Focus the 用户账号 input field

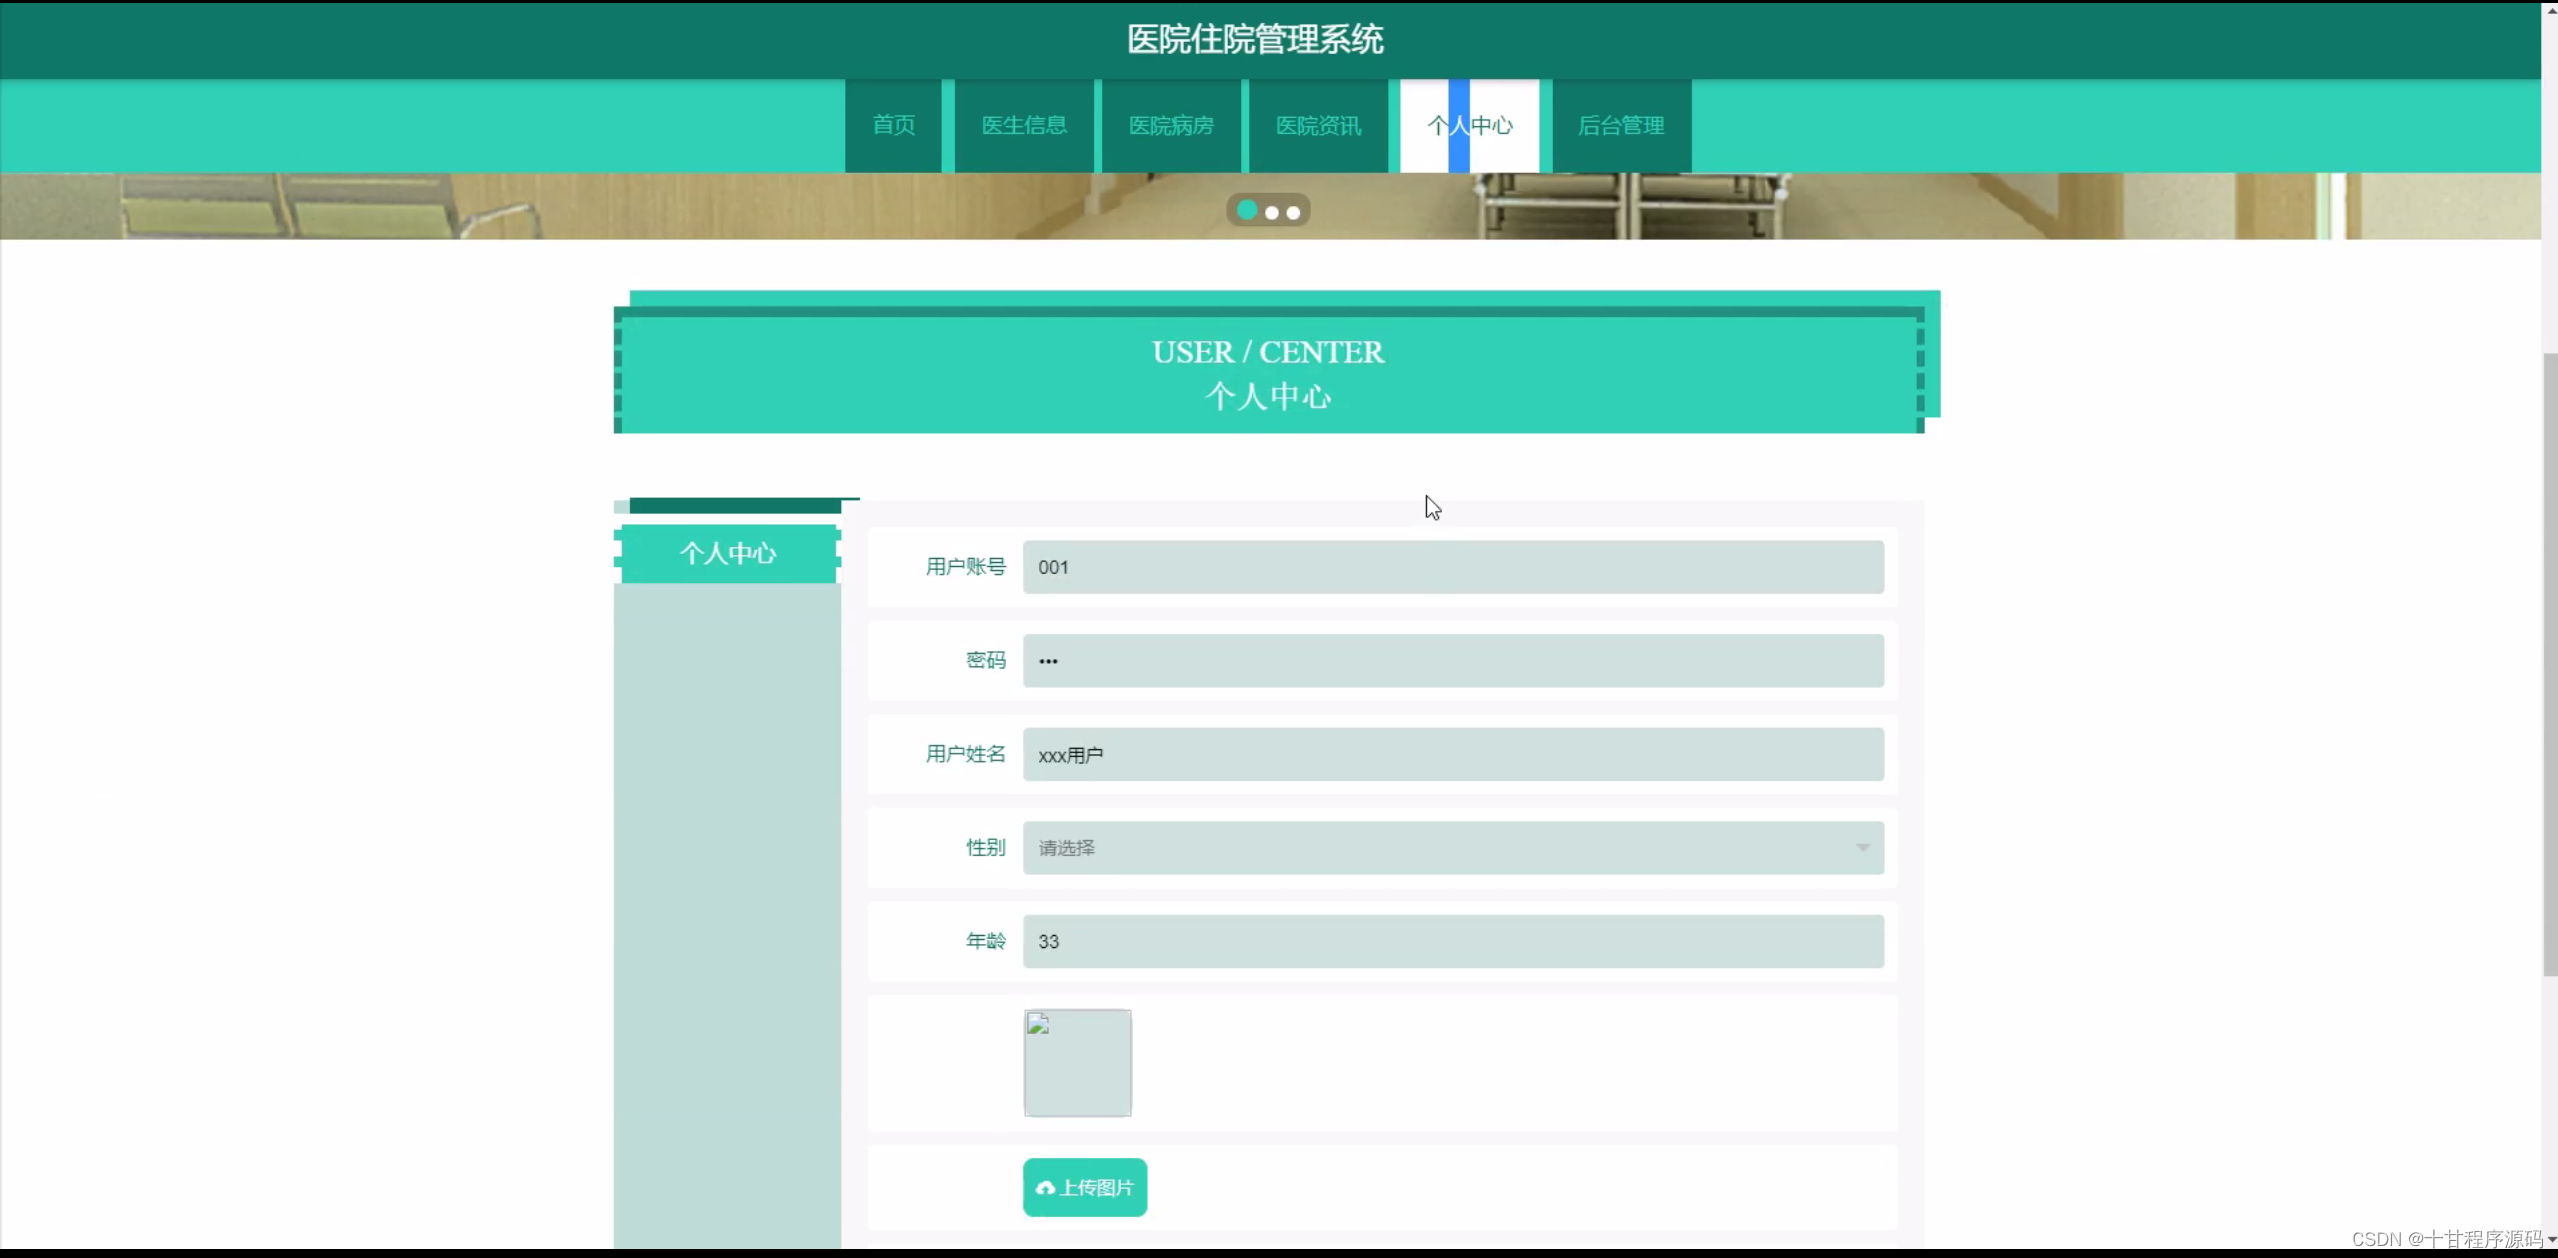[x=1452, y=567]
